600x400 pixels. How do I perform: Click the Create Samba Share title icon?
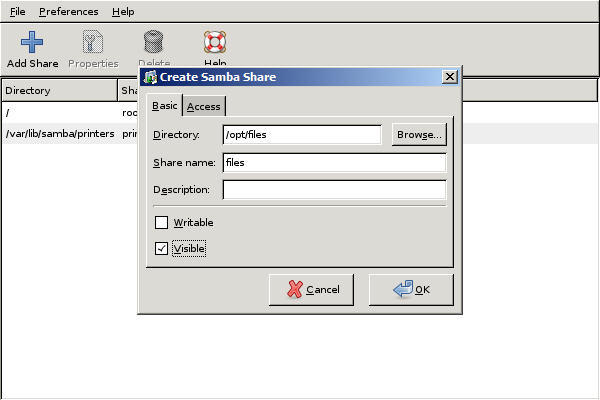pos(150,77)
